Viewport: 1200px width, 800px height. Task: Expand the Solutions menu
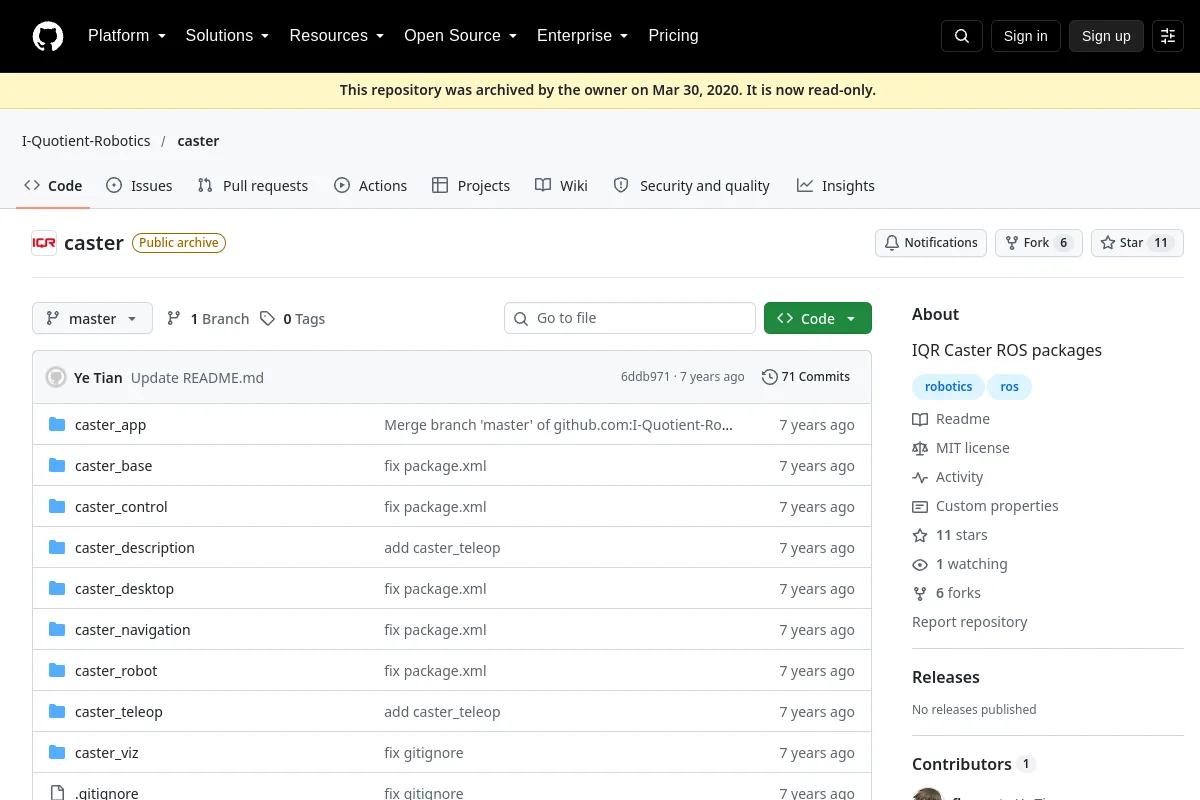click(227, 36)
